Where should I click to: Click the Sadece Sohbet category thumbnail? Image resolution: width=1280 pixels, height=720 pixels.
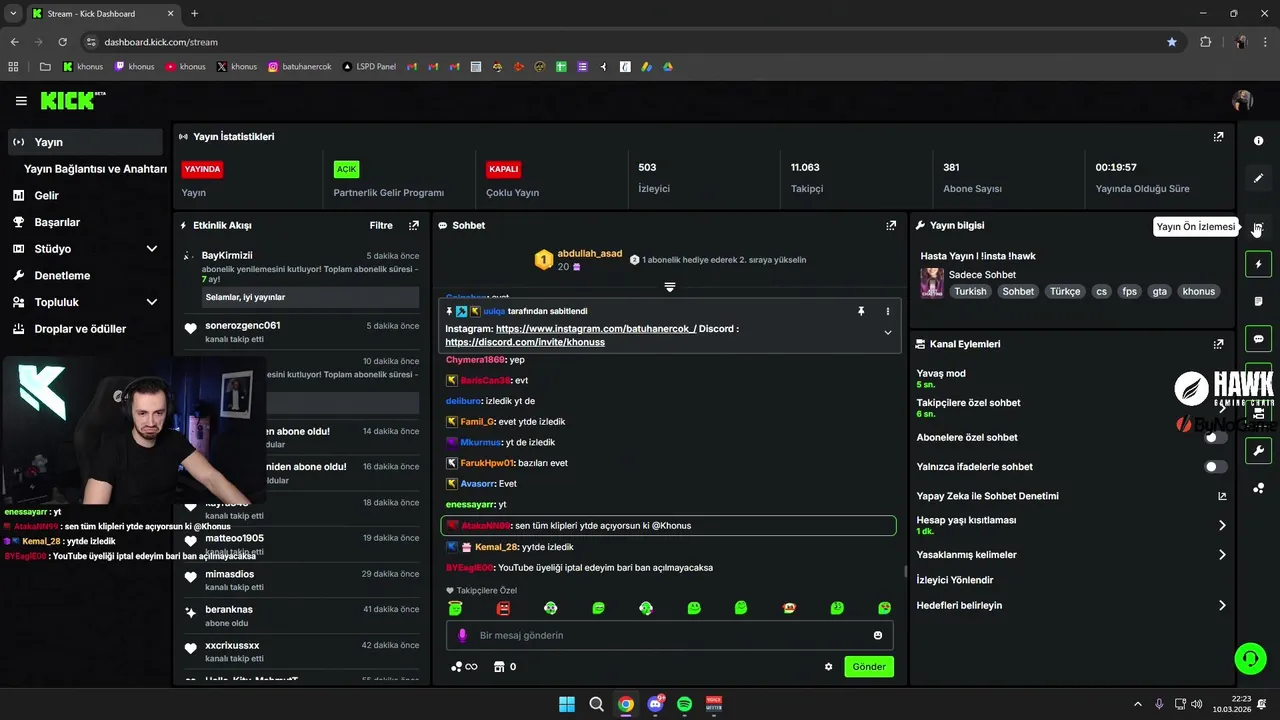point(932,282)
